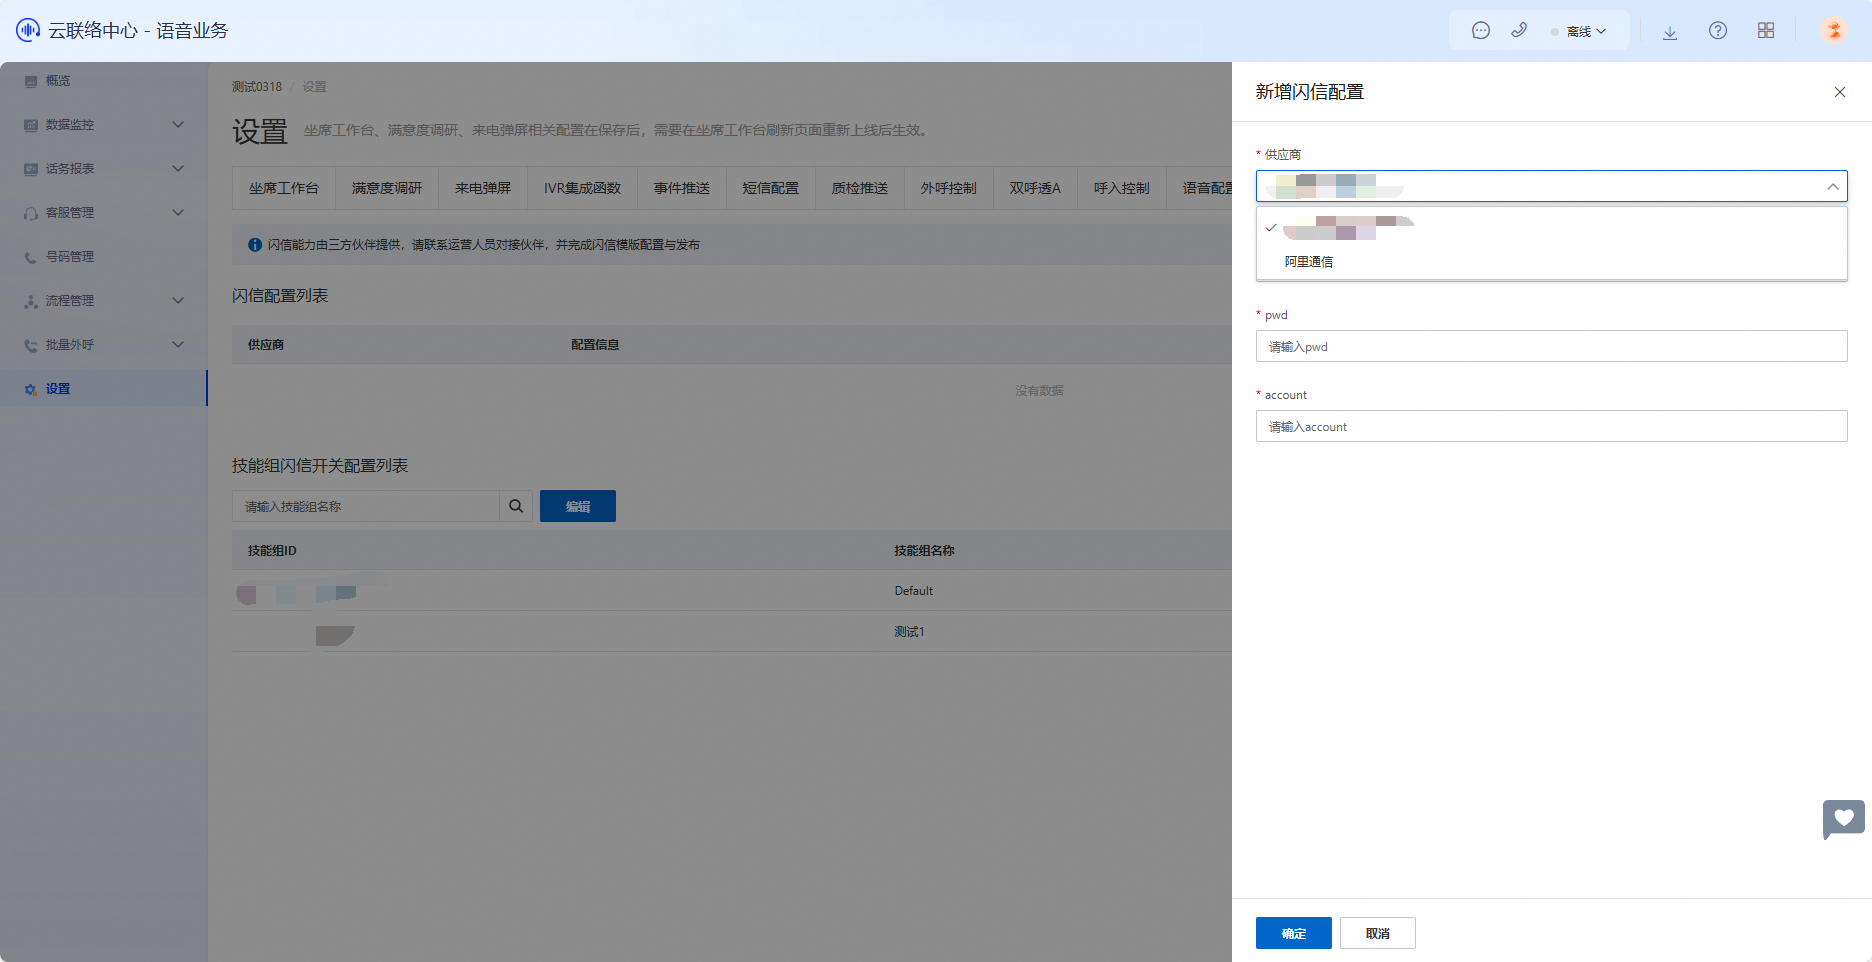
Task: Click the user avatar icon
Action: (x=1834, y=30)
